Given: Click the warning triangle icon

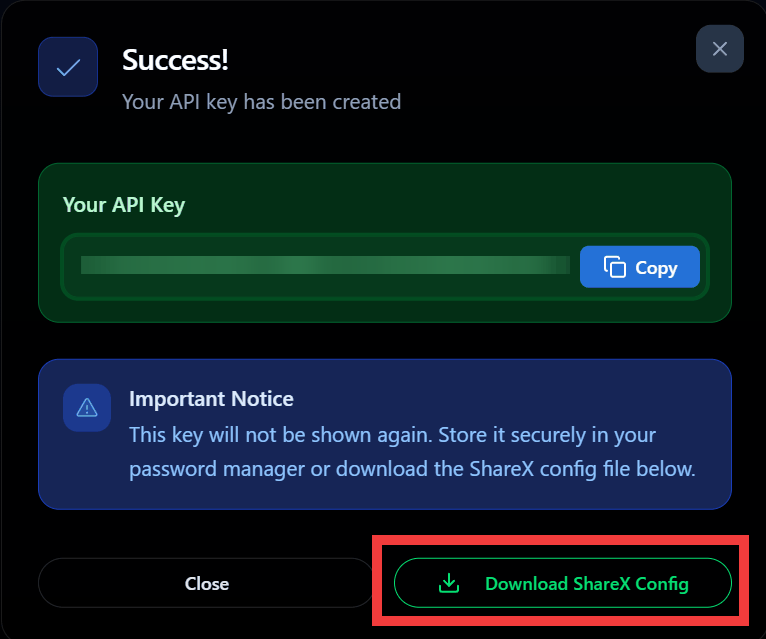Looking at the screenshot, I should 87,407.
